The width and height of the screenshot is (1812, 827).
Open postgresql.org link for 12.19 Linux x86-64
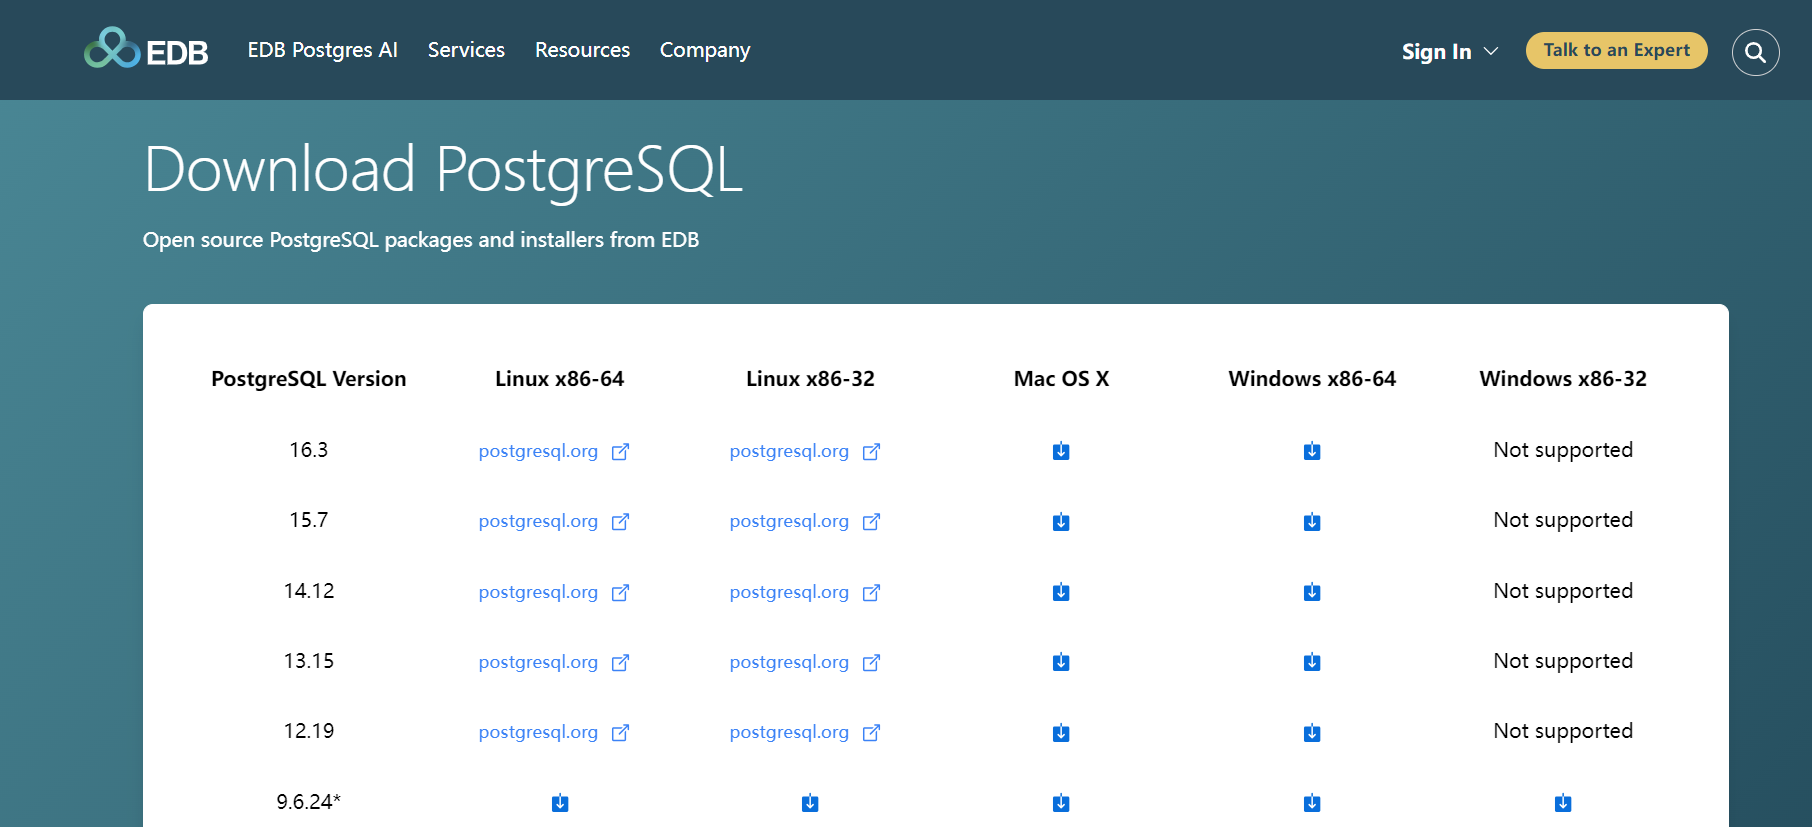click(554, 732)
